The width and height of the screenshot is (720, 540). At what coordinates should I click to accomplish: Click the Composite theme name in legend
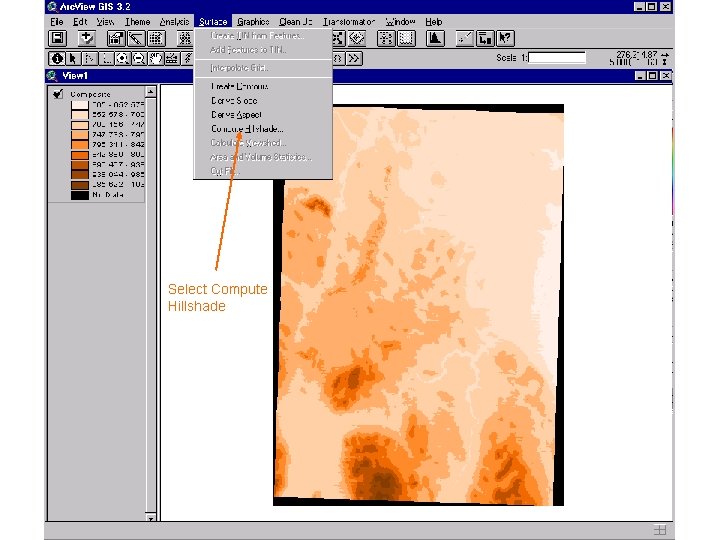[x=90, y=94]
